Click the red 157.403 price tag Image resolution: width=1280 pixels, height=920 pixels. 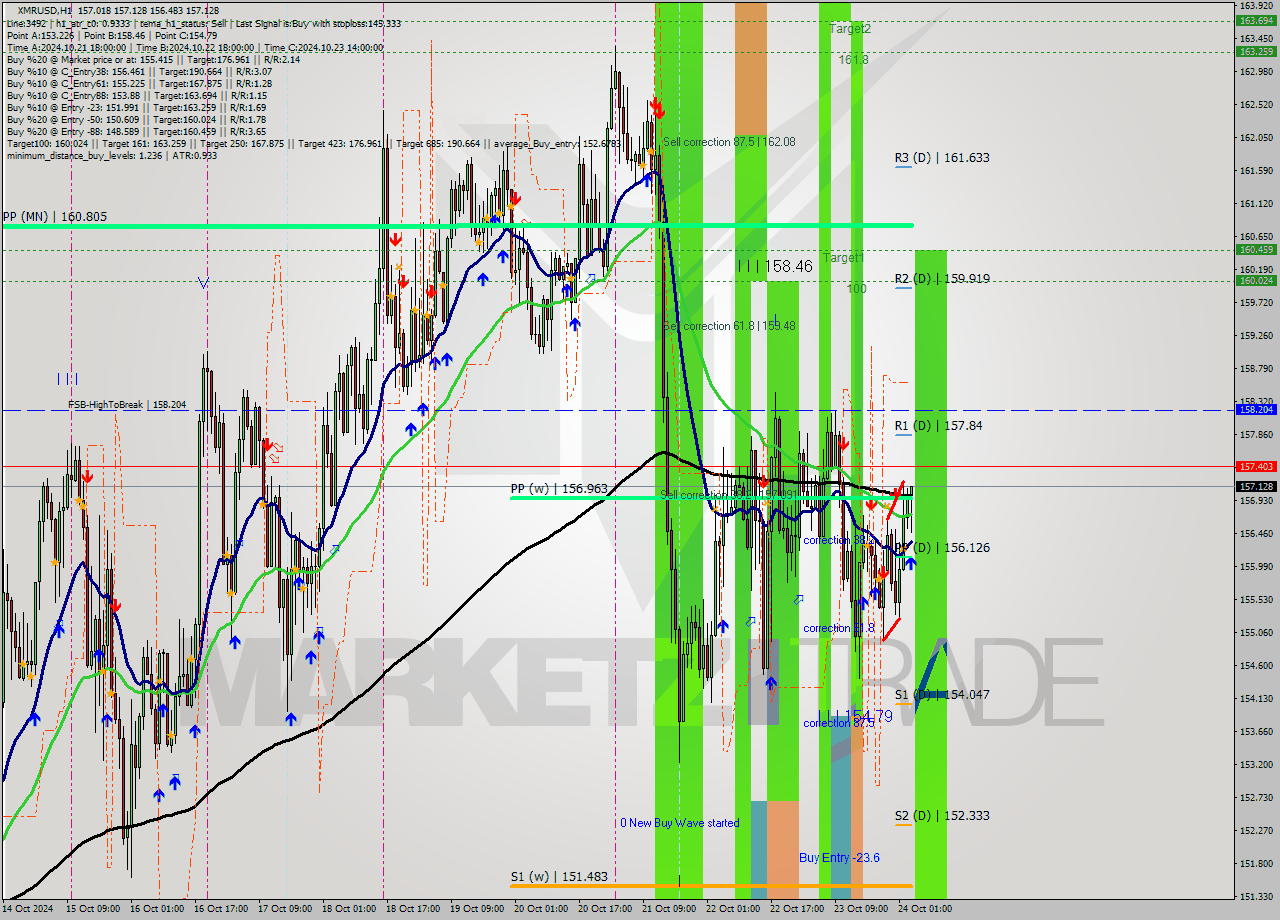click(x=1256, y=466)
